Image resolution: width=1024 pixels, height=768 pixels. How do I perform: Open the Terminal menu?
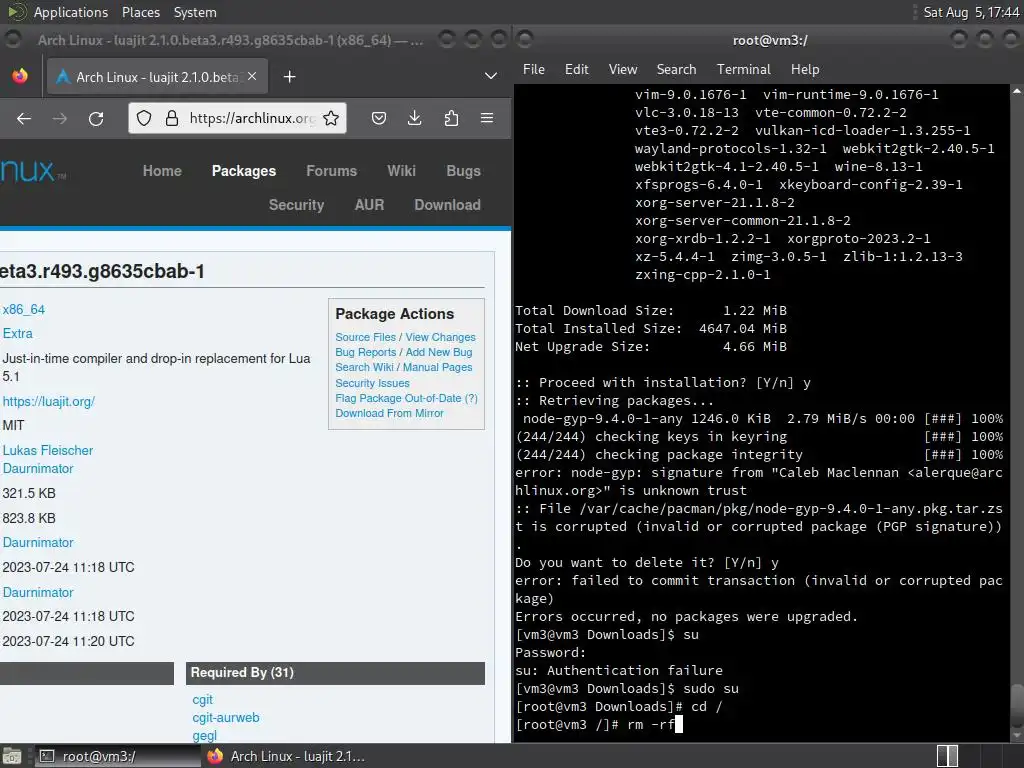pos(744,69)
